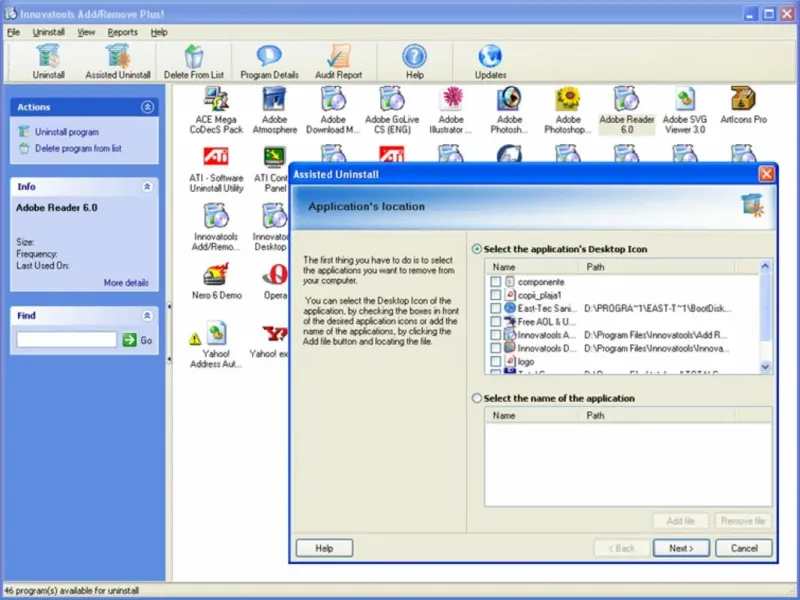Check the Innovatools D... checkbox

495,348
